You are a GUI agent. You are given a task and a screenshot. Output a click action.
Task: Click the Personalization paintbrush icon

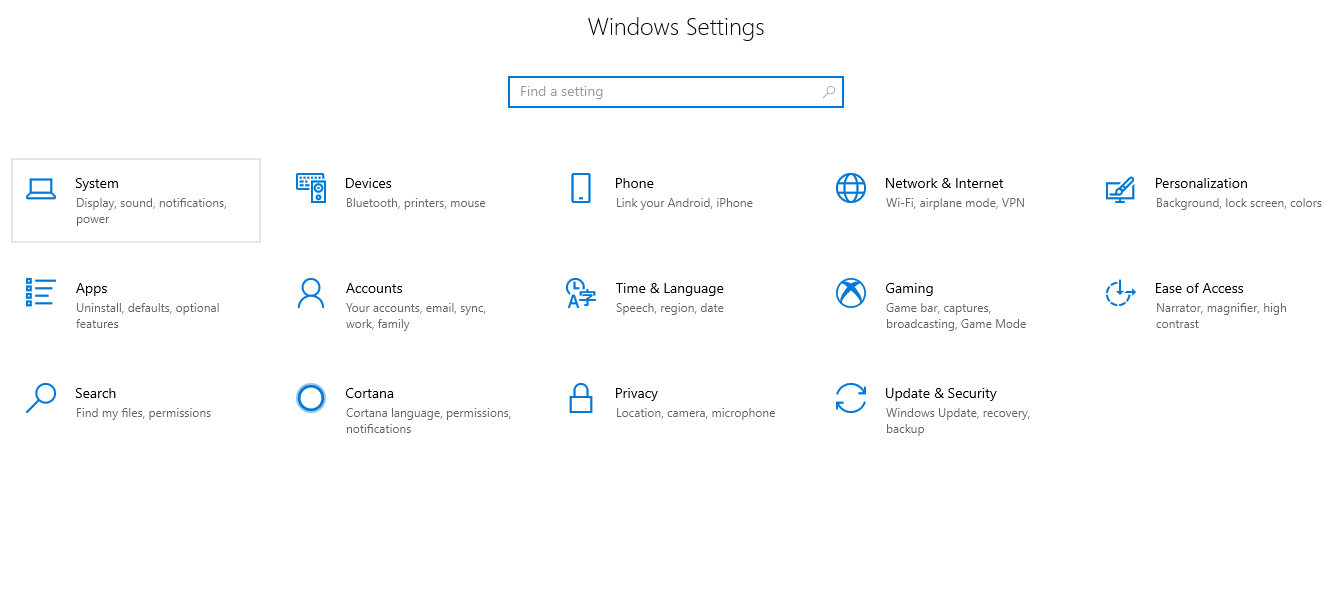1120,189
